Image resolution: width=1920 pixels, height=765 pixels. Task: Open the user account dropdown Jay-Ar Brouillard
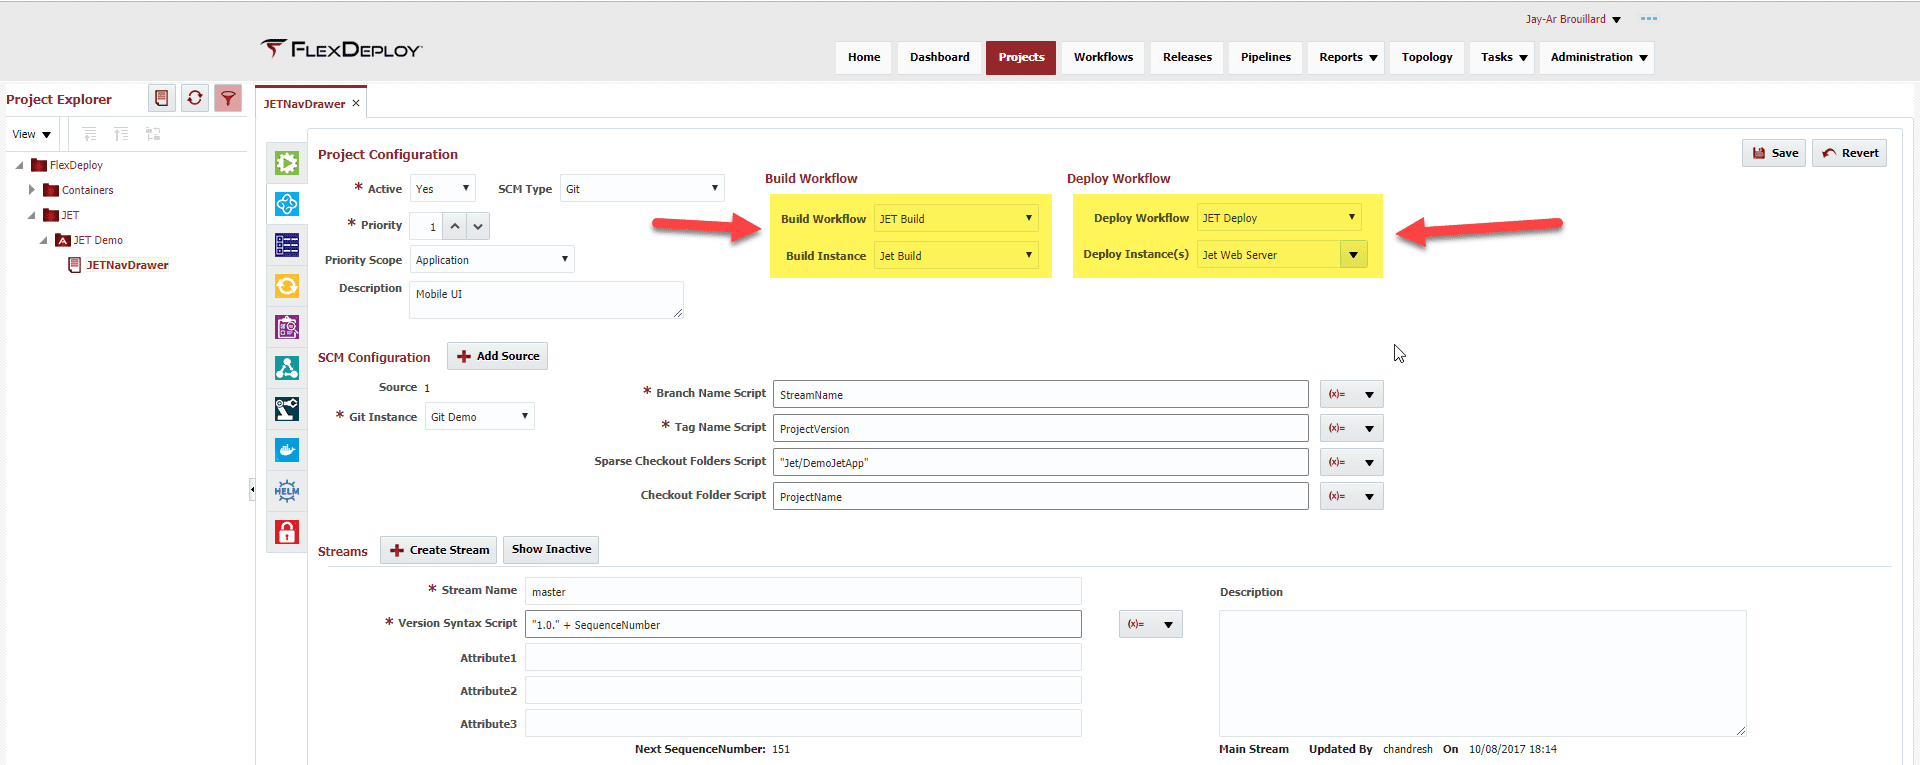click(1573, 19)
